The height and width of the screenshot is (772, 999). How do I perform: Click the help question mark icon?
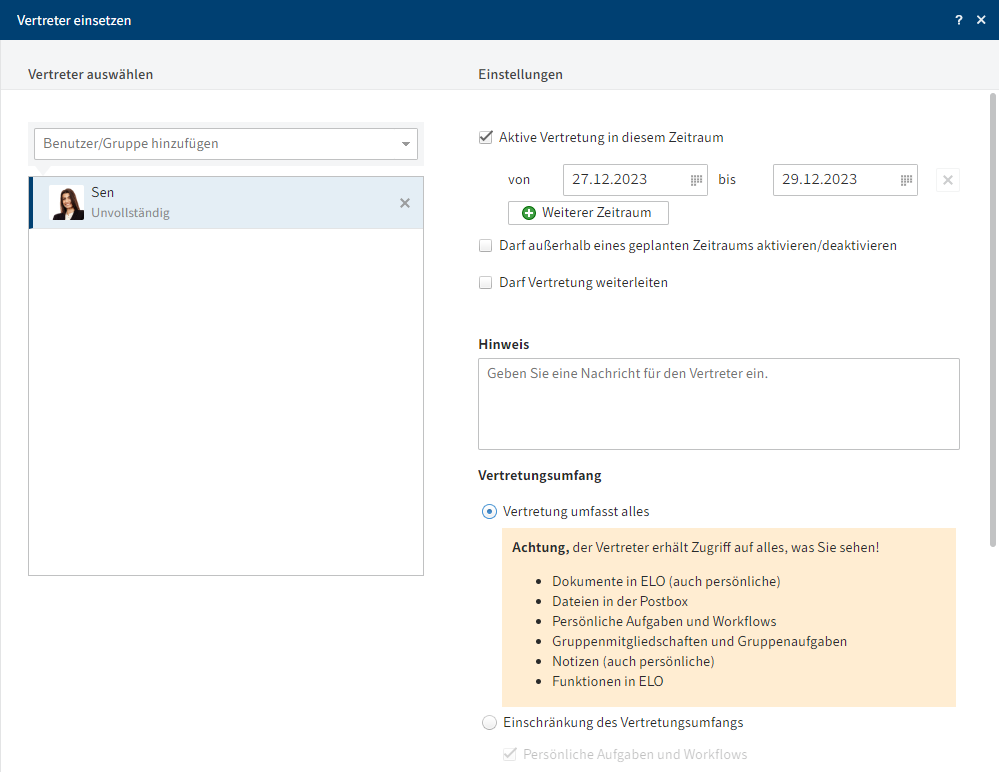coord(958,19)
